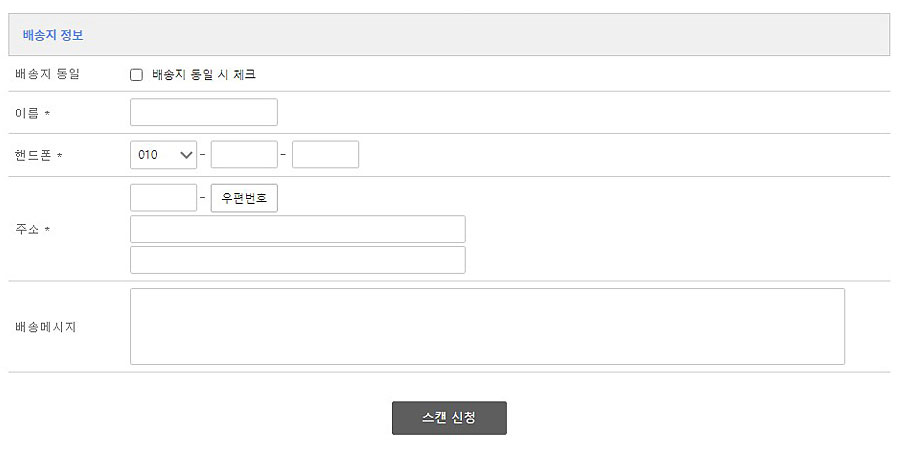Click the 핸드폰 field label
The width and height of the screenshot is (900, 452).
click(33, 155)
